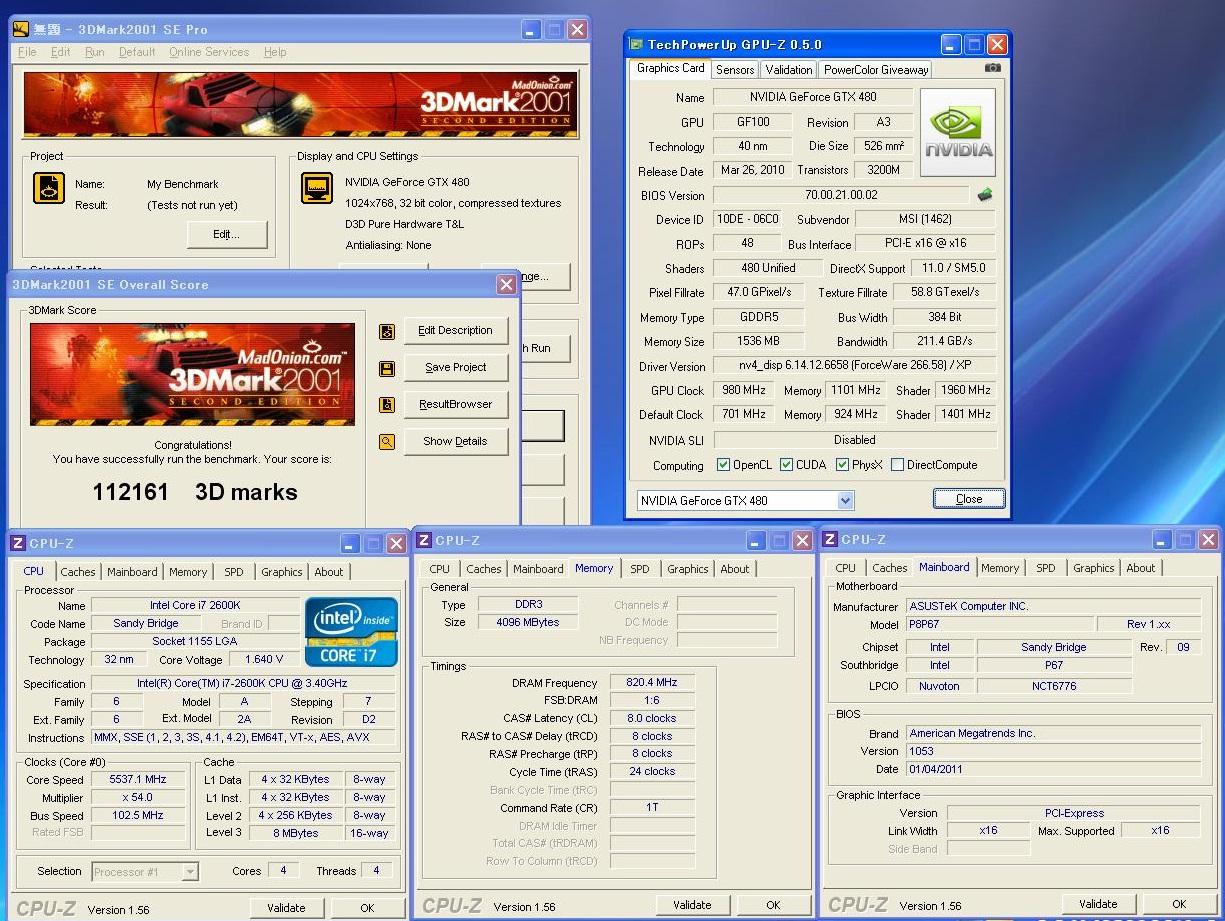The image size is (1225, 921).
Task: Open the File menu in 3DMark2001
Action: coord(27,52)
